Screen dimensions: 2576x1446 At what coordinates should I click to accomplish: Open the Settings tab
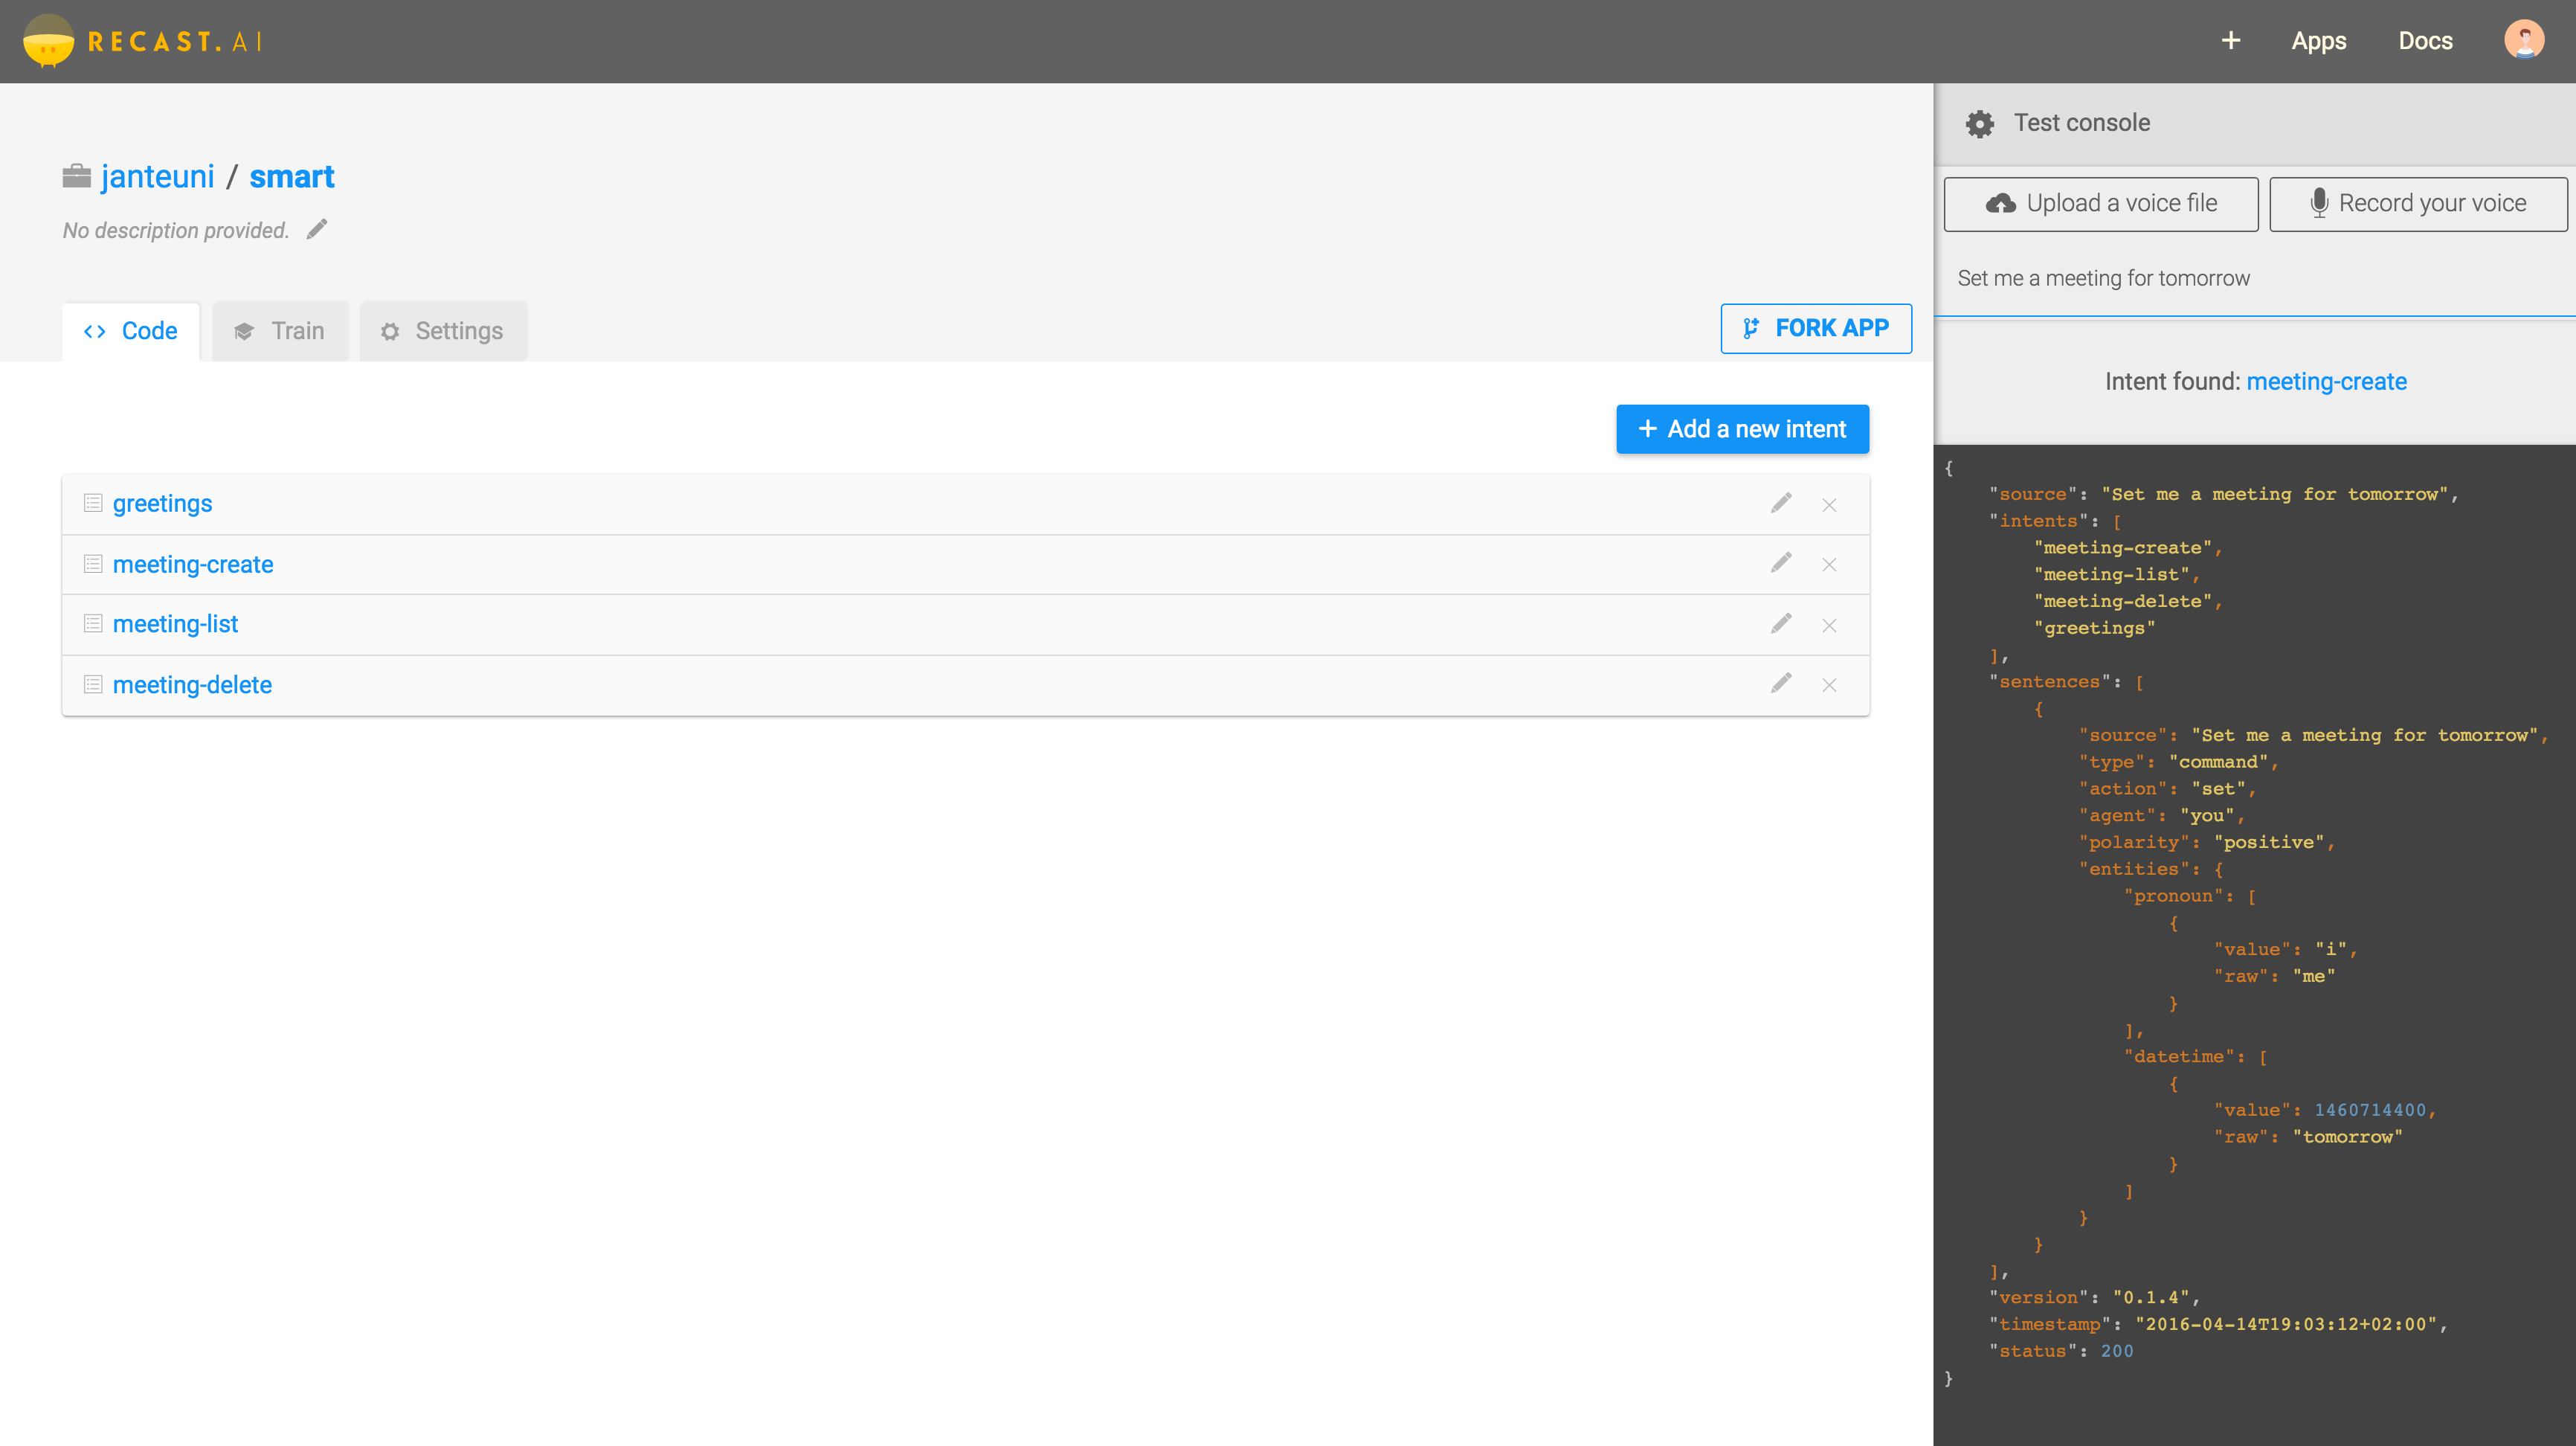(443, 331)
